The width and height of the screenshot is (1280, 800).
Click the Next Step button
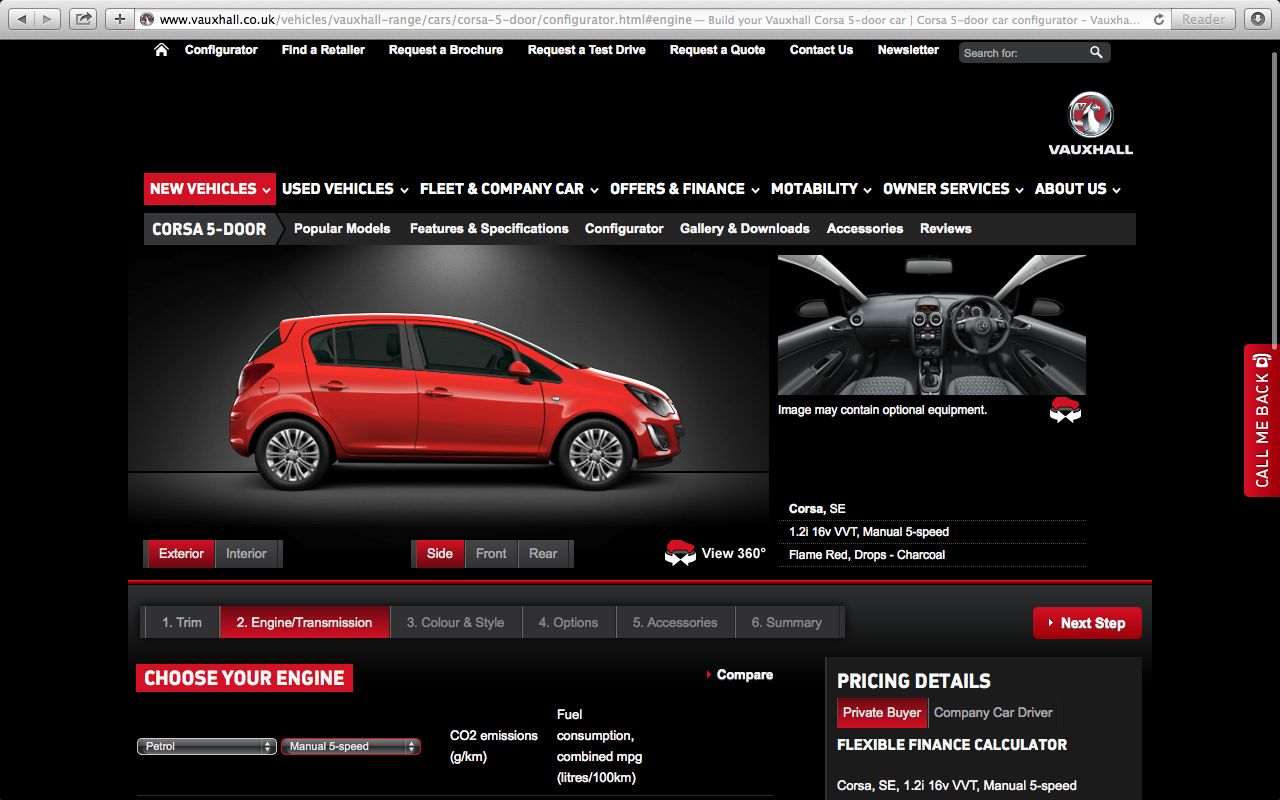coord(1087,623)
